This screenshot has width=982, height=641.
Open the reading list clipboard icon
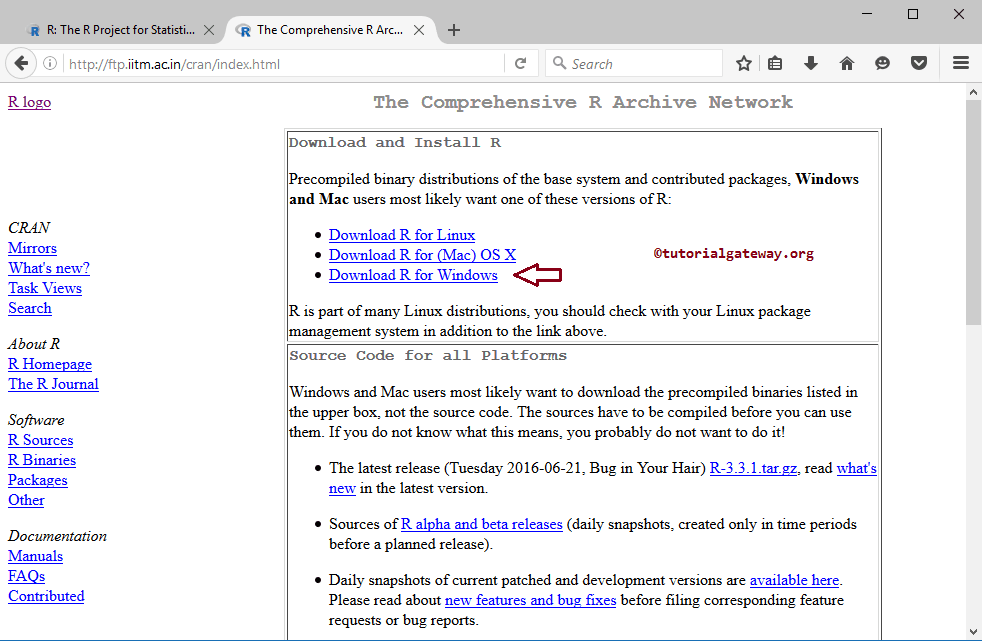[x=775, y=62]
